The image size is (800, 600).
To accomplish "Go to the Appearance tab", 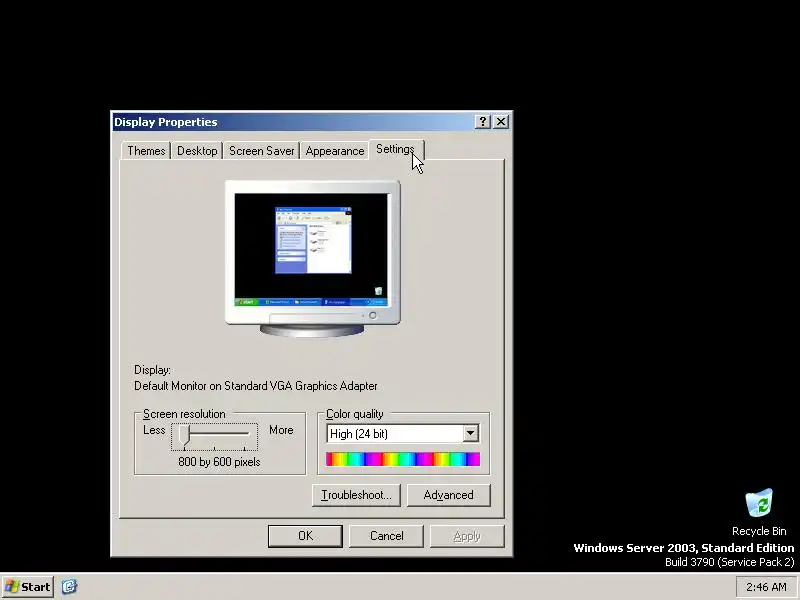I will tap(335, 151).
